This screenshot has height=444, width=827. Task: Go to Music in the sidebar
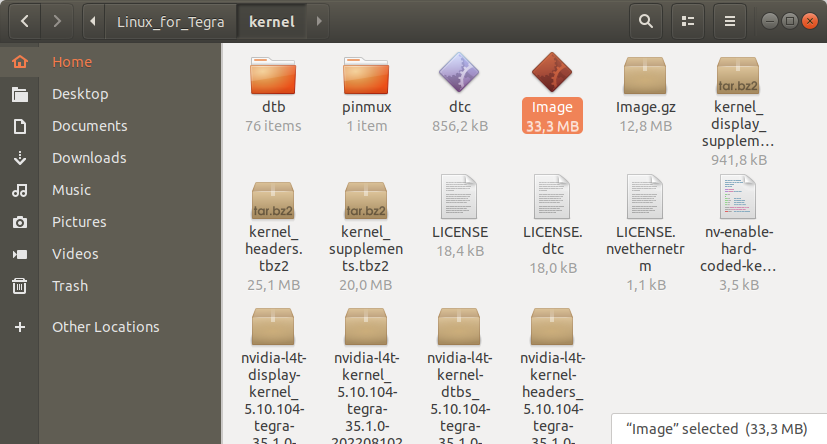coord(71,190)
